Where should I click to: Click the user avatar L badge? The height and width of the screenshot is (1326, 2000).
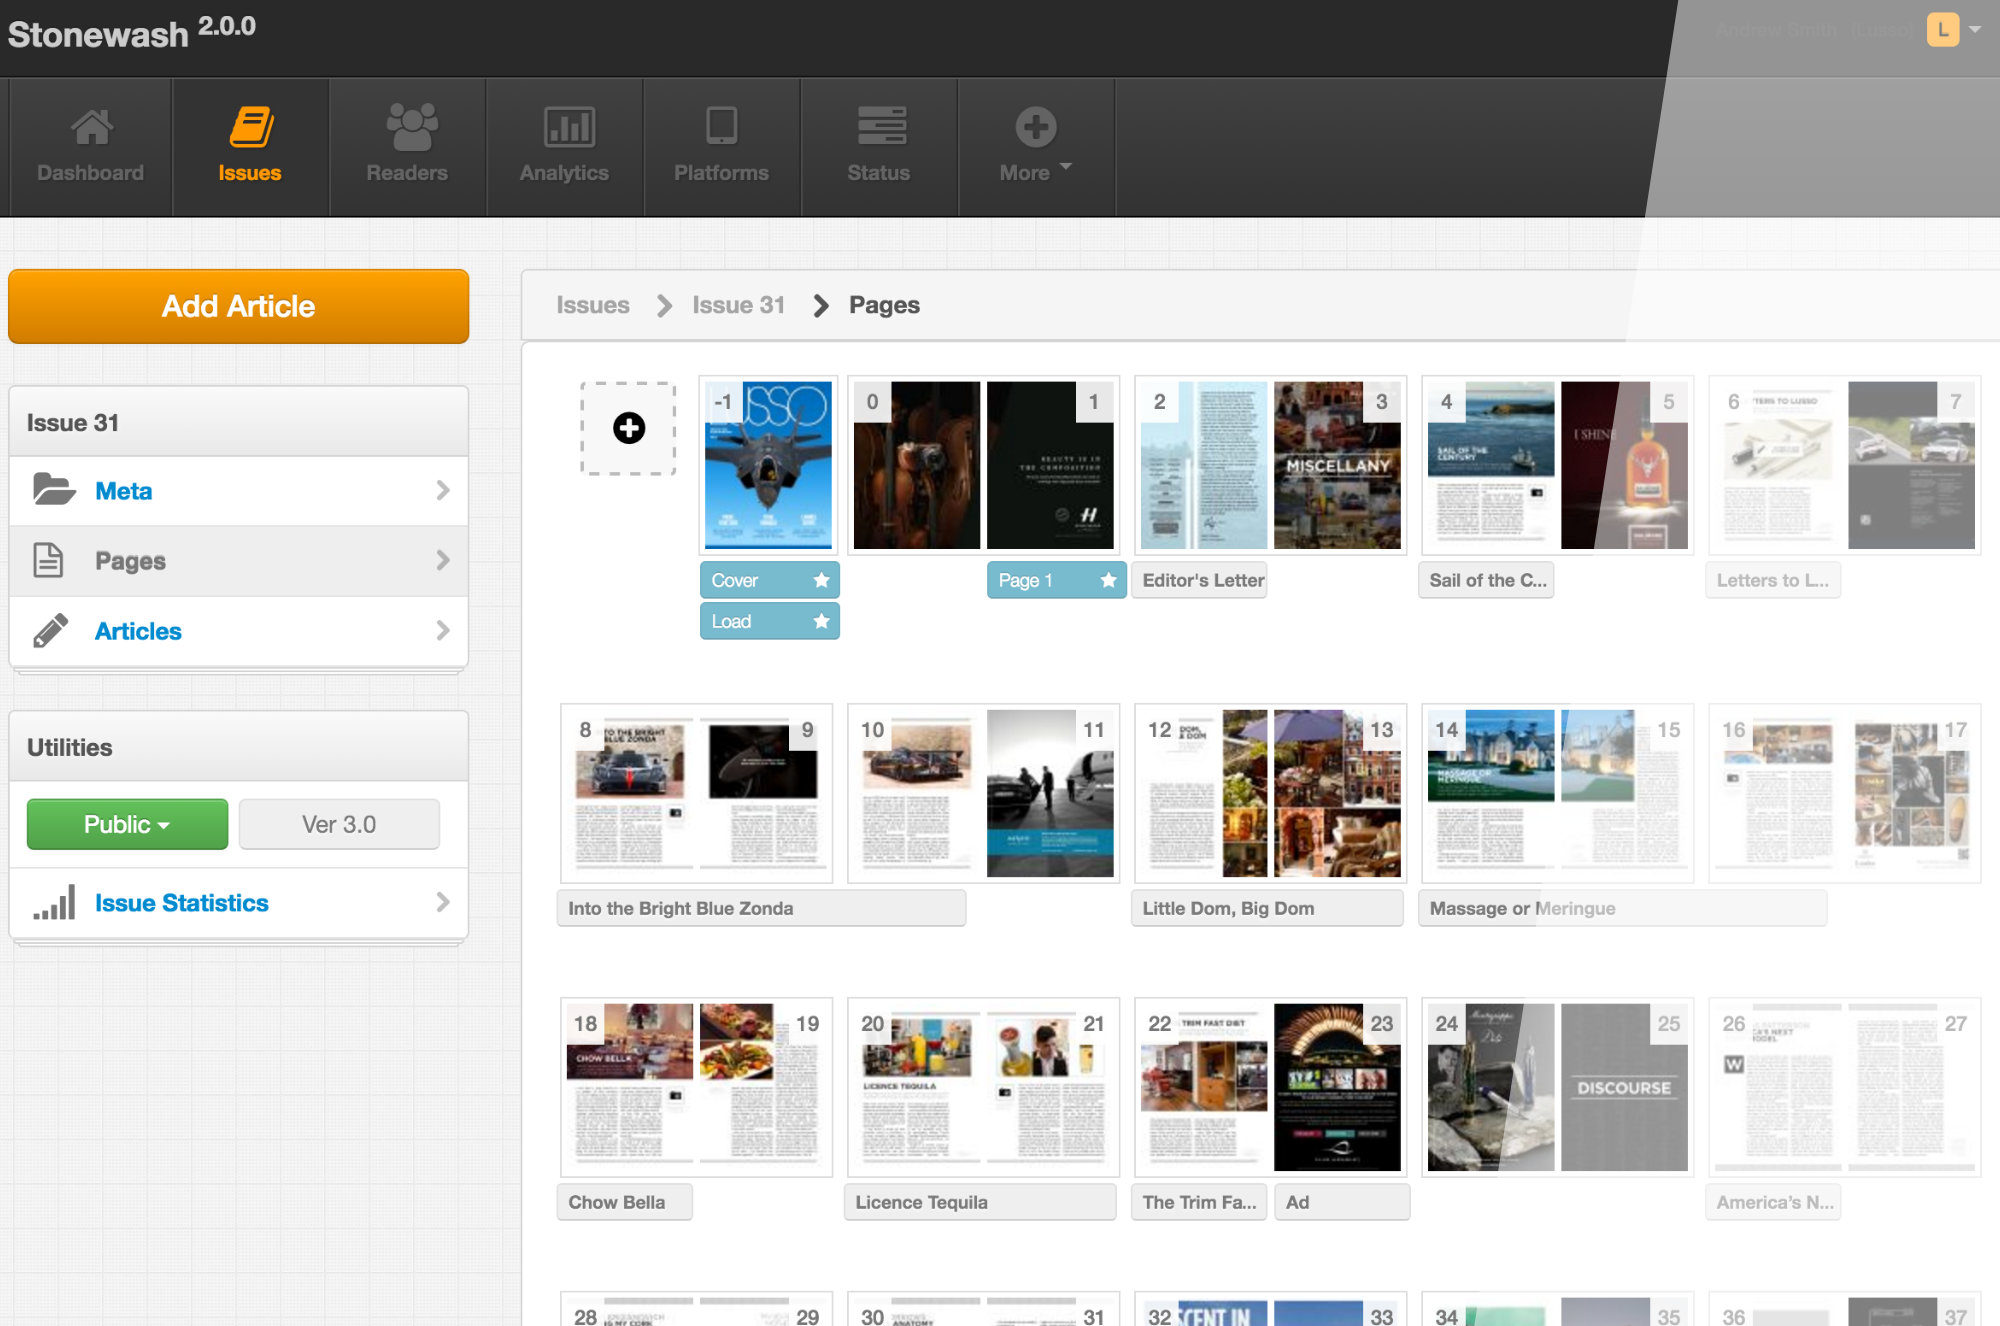point(1942,29)
